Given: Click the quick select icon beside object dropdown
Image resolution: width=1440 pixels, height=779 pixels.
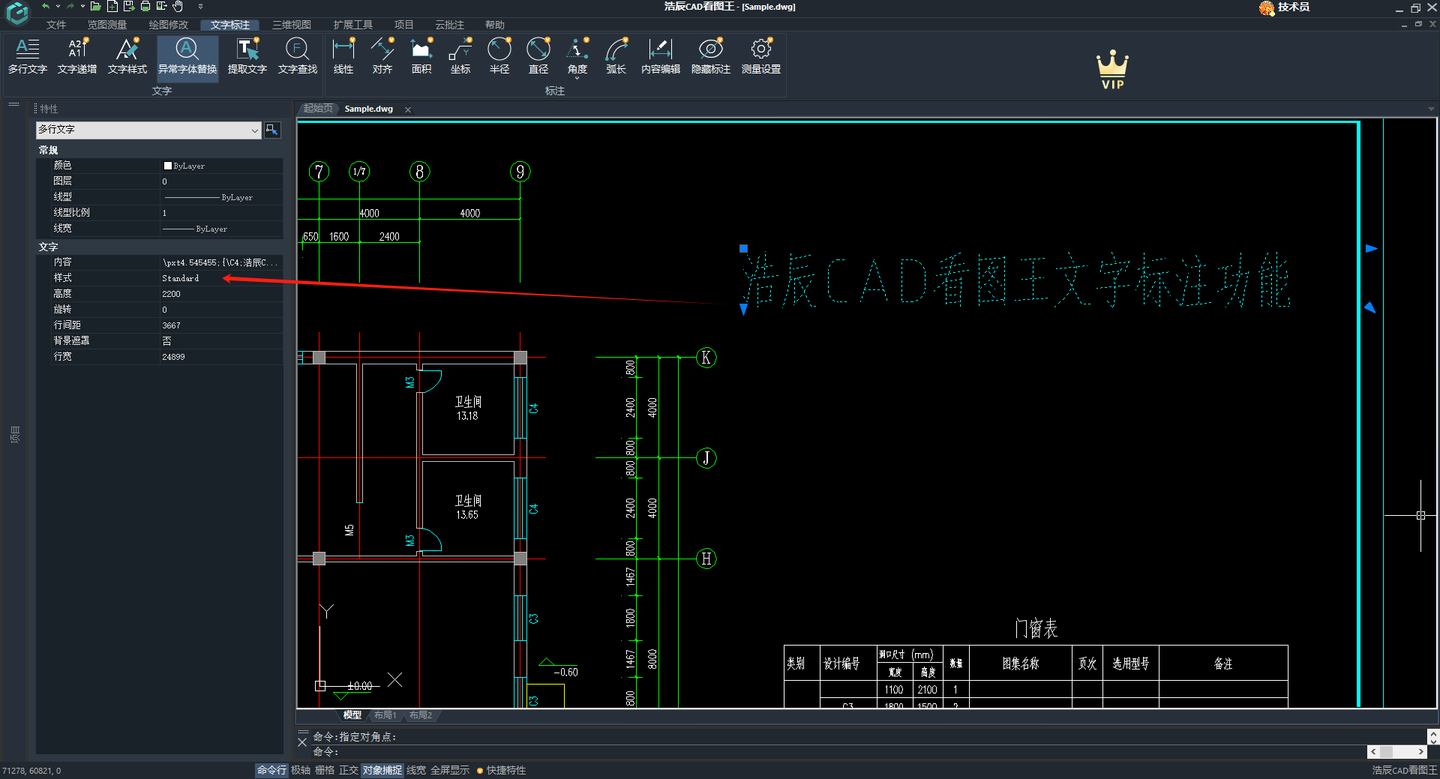Looking at the screenshot, I should (x=272, y=130).
